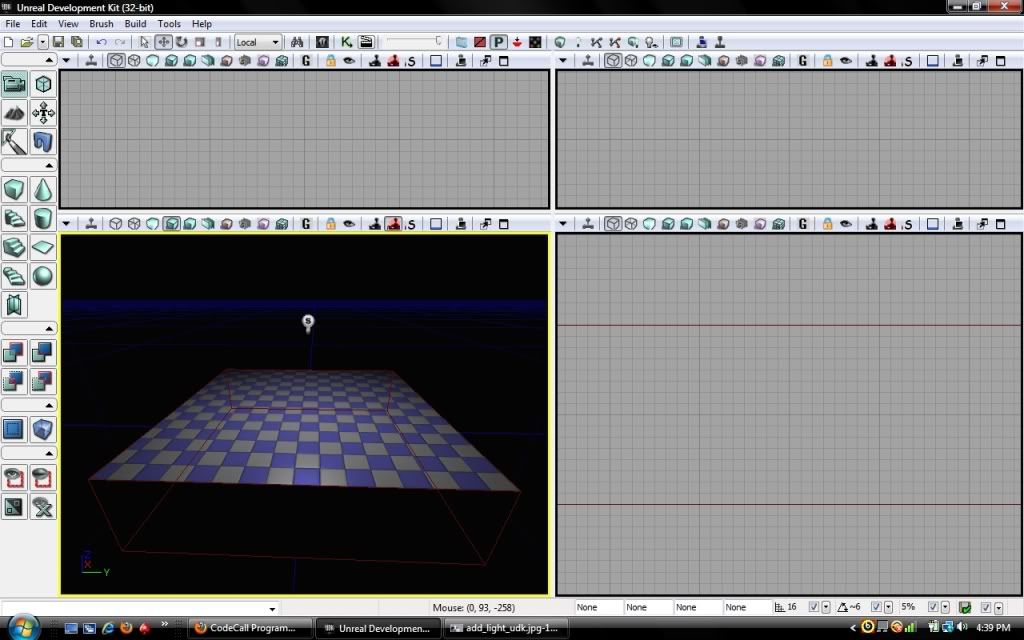This screenshot has height=640, width=1024.
Task: Click the slider in the main toolbar
Action: (x=414, y=42)
